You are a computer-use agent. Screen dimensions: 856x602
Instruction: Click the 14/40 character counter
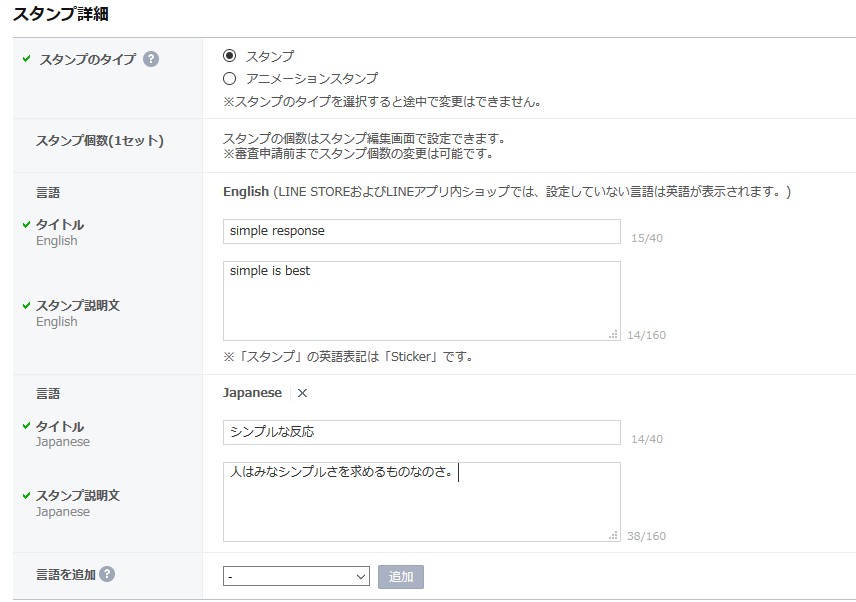click(647, 439)
